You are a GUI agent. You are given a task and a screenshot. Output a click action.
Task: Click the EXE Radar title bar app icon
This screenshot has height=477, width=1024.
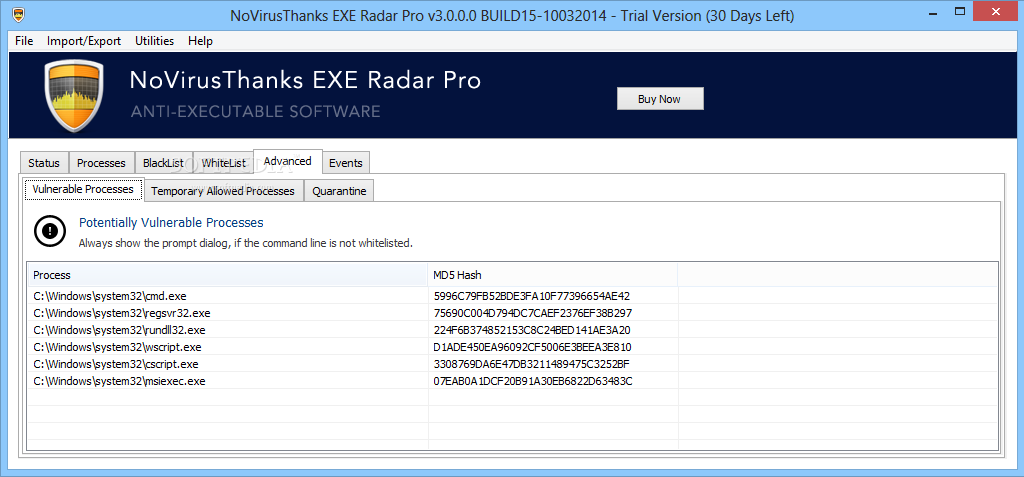(19, 14)
